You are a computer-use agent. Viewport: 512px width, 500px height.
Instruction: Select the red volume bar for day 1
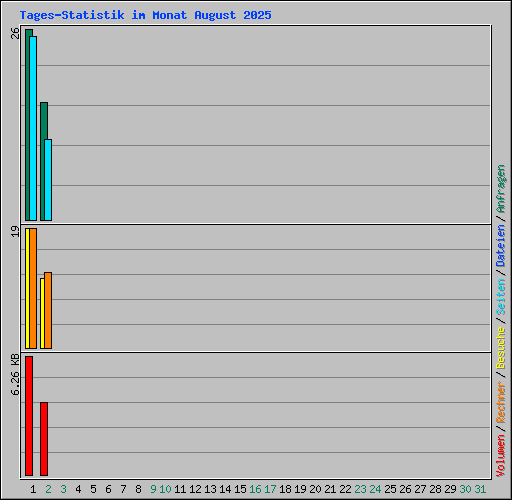point(29,416)
